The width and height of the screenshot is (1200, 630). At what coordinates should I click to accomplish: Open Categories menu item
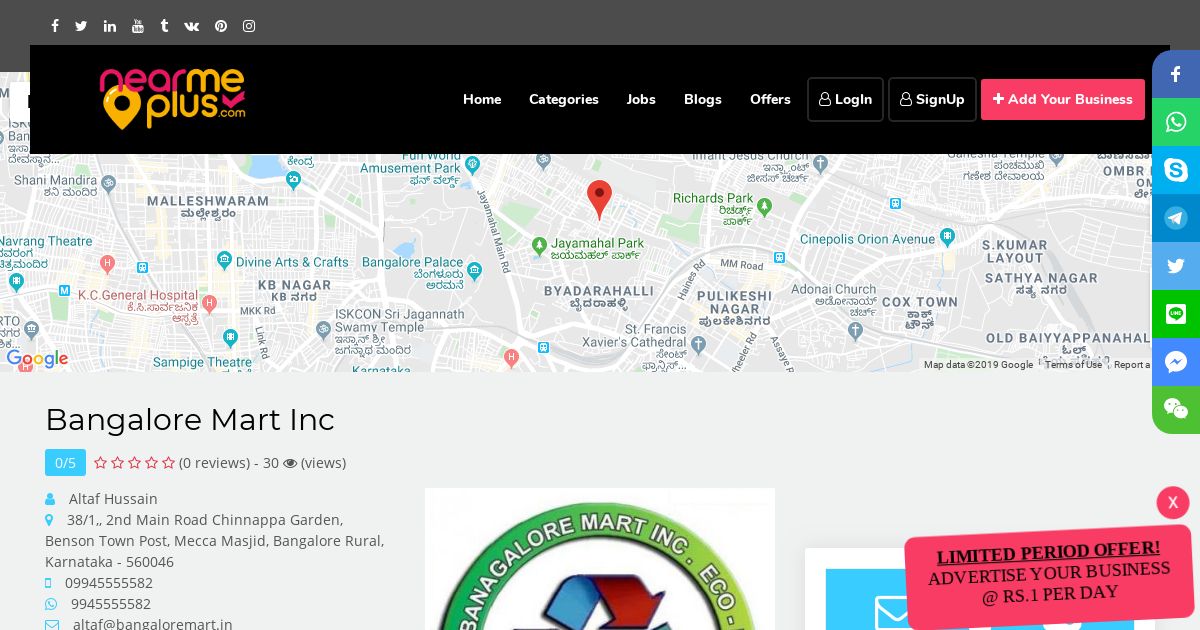point(564,99)
